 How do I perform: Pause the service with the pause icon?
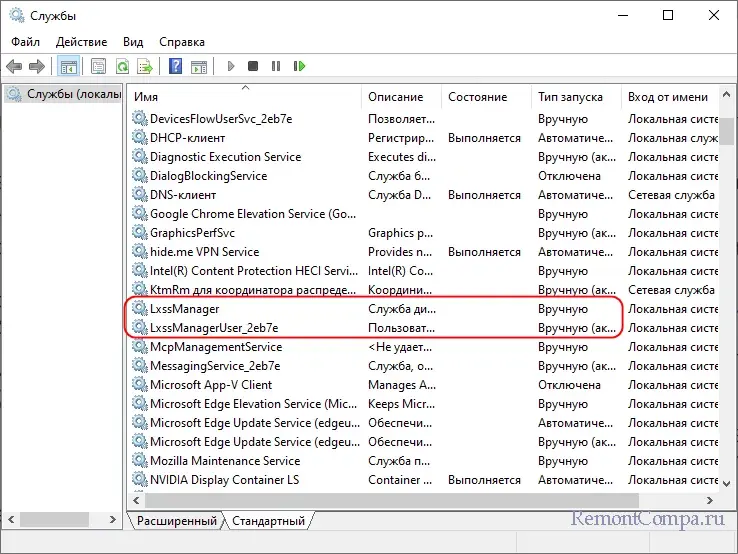pos(276,67)
